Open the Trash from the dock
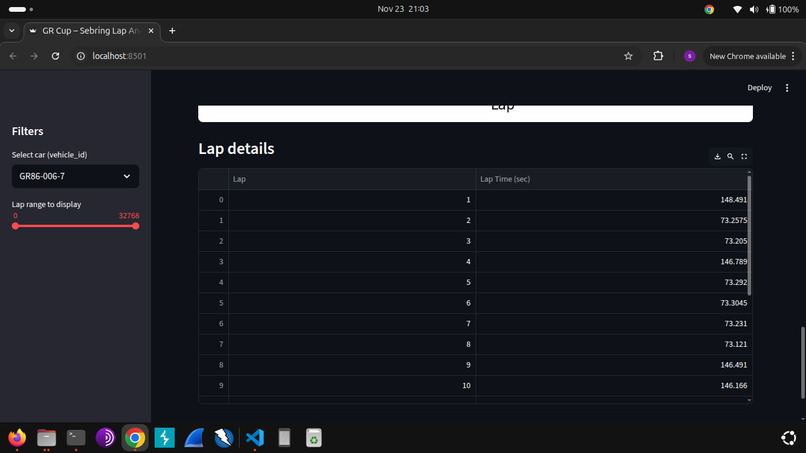This screenshot has width=806, height=453. (x=314, y=438)
